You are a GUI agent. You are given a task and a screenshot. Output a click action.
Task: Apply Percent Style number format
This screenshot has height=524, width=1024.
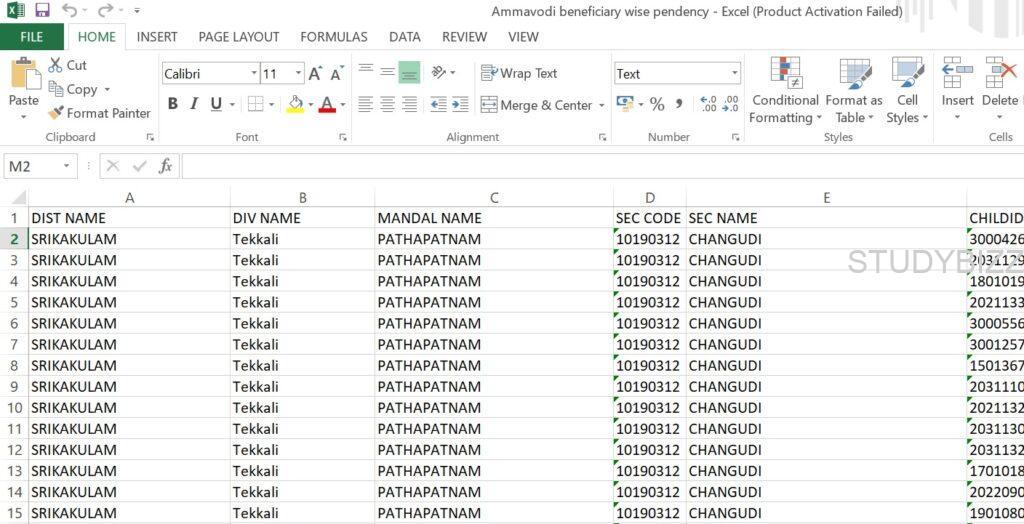coord(657,104)
